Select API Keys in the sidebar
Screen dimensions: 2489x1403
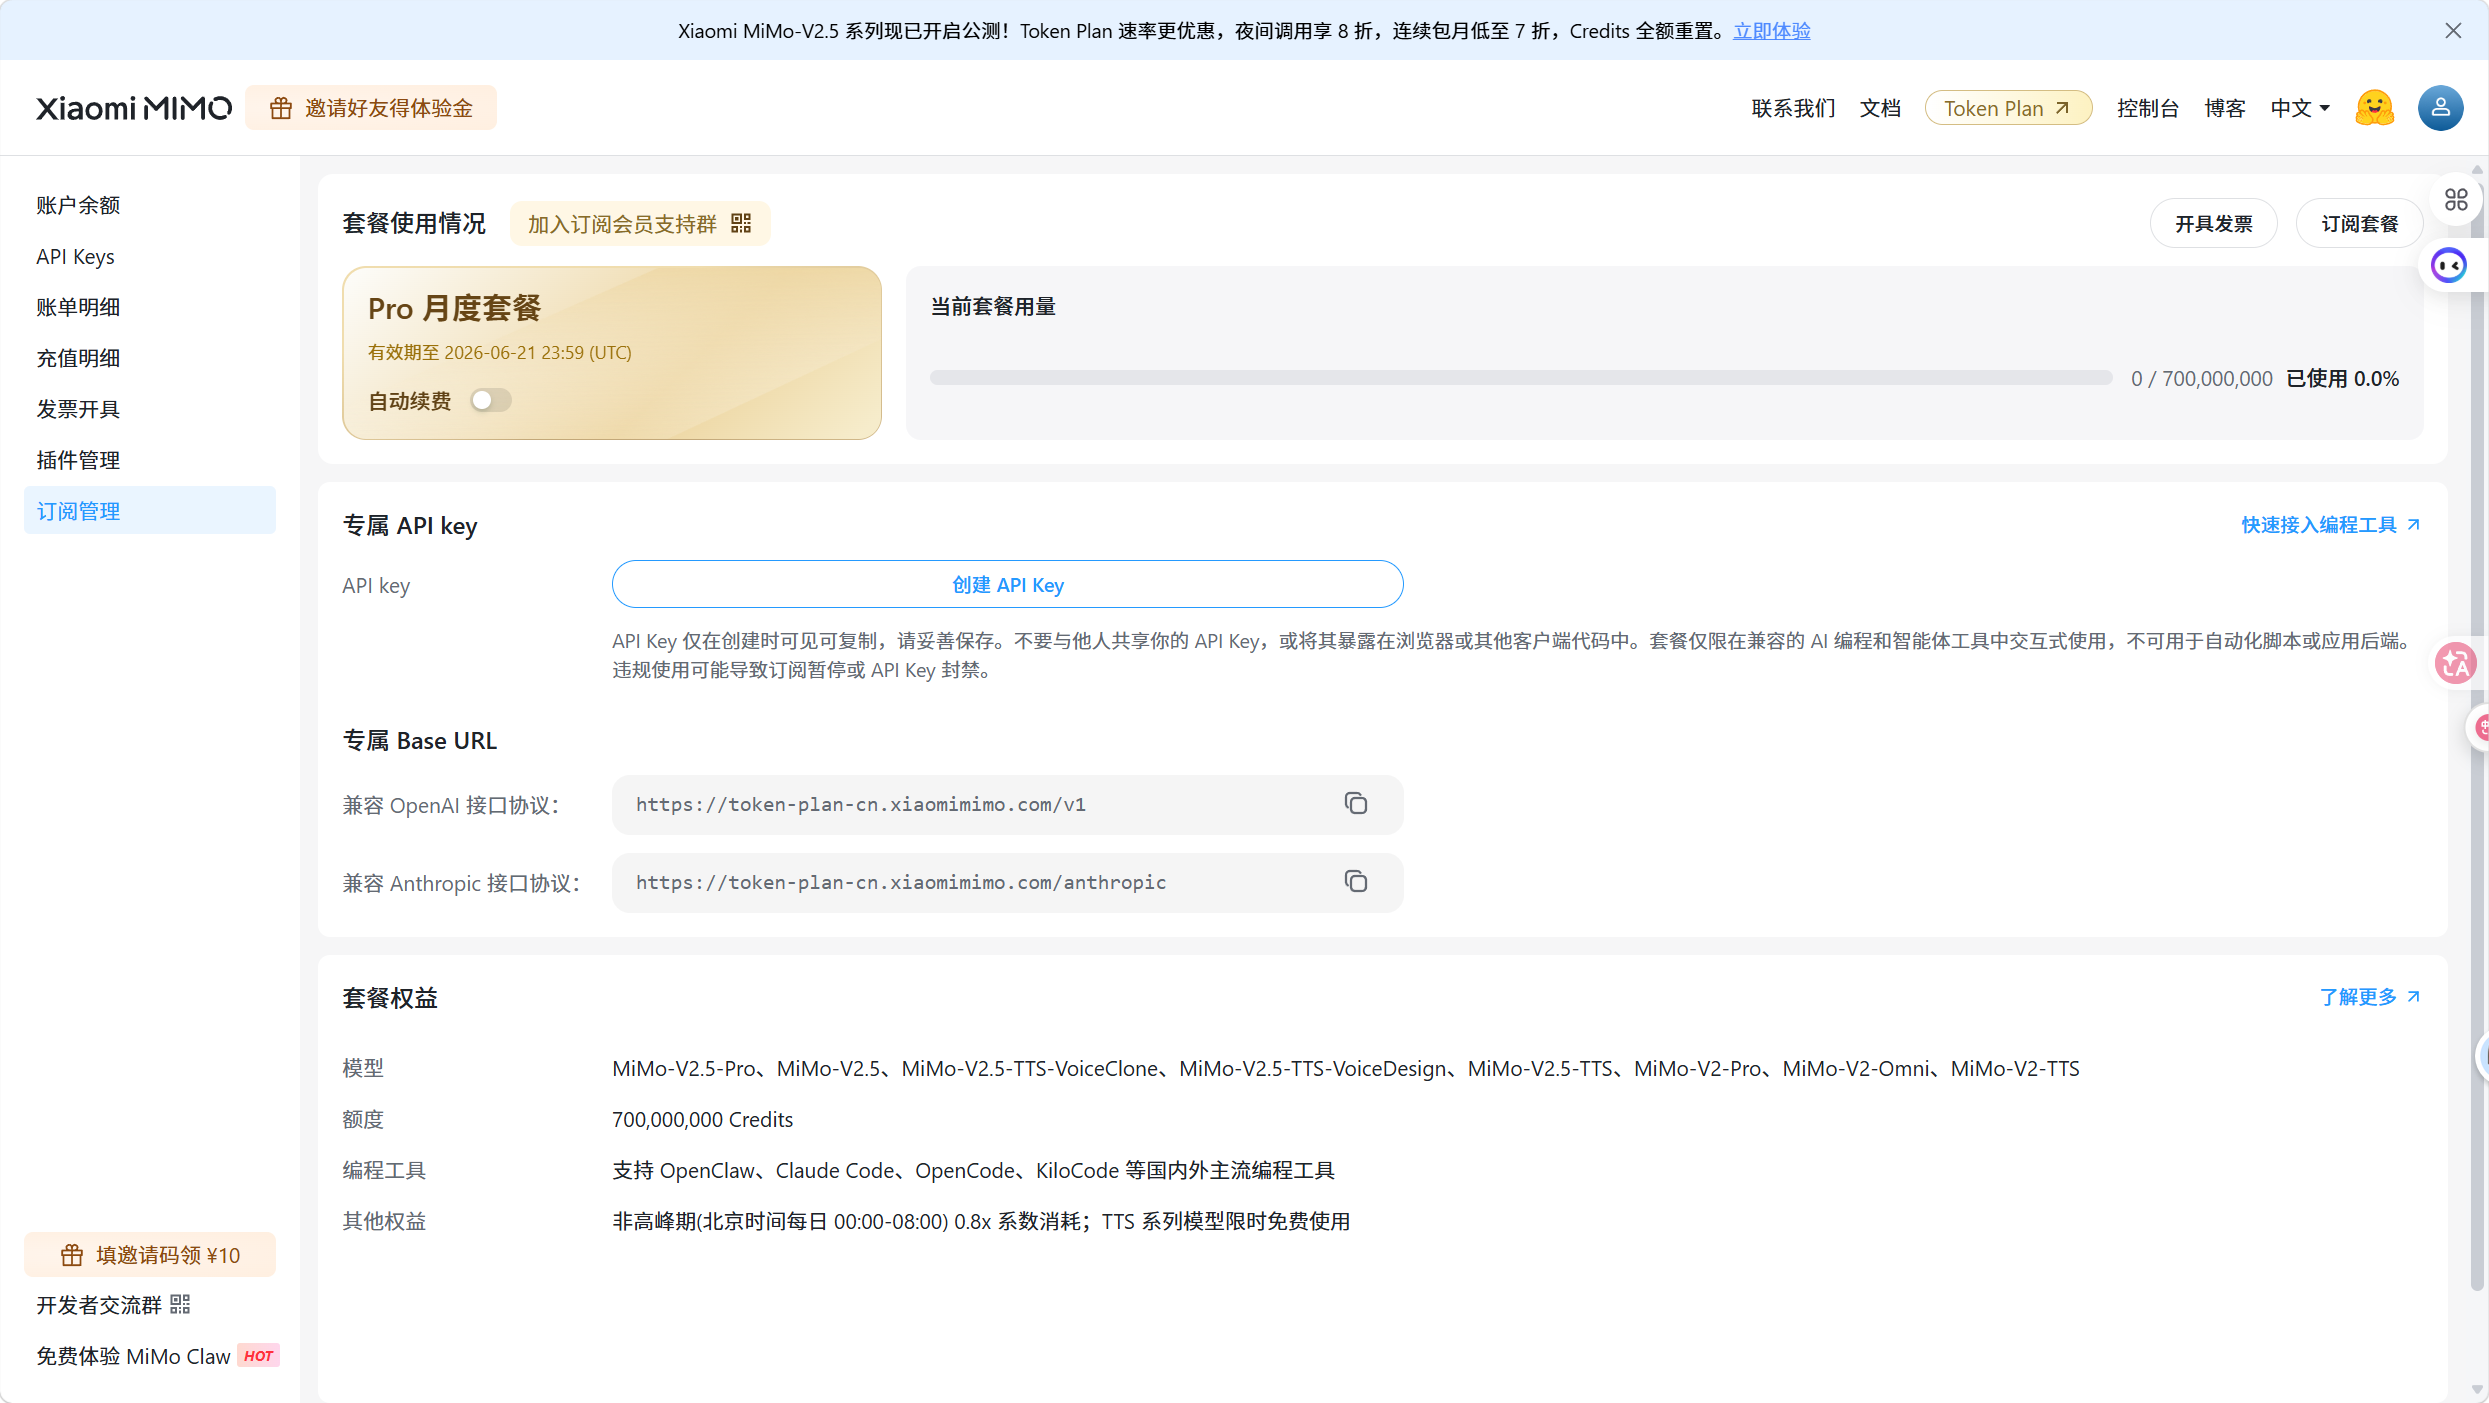150,256
